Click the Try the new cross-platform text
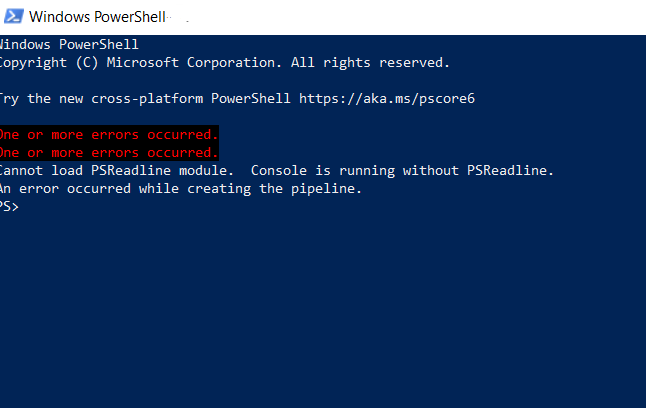 tap(102, 99)
